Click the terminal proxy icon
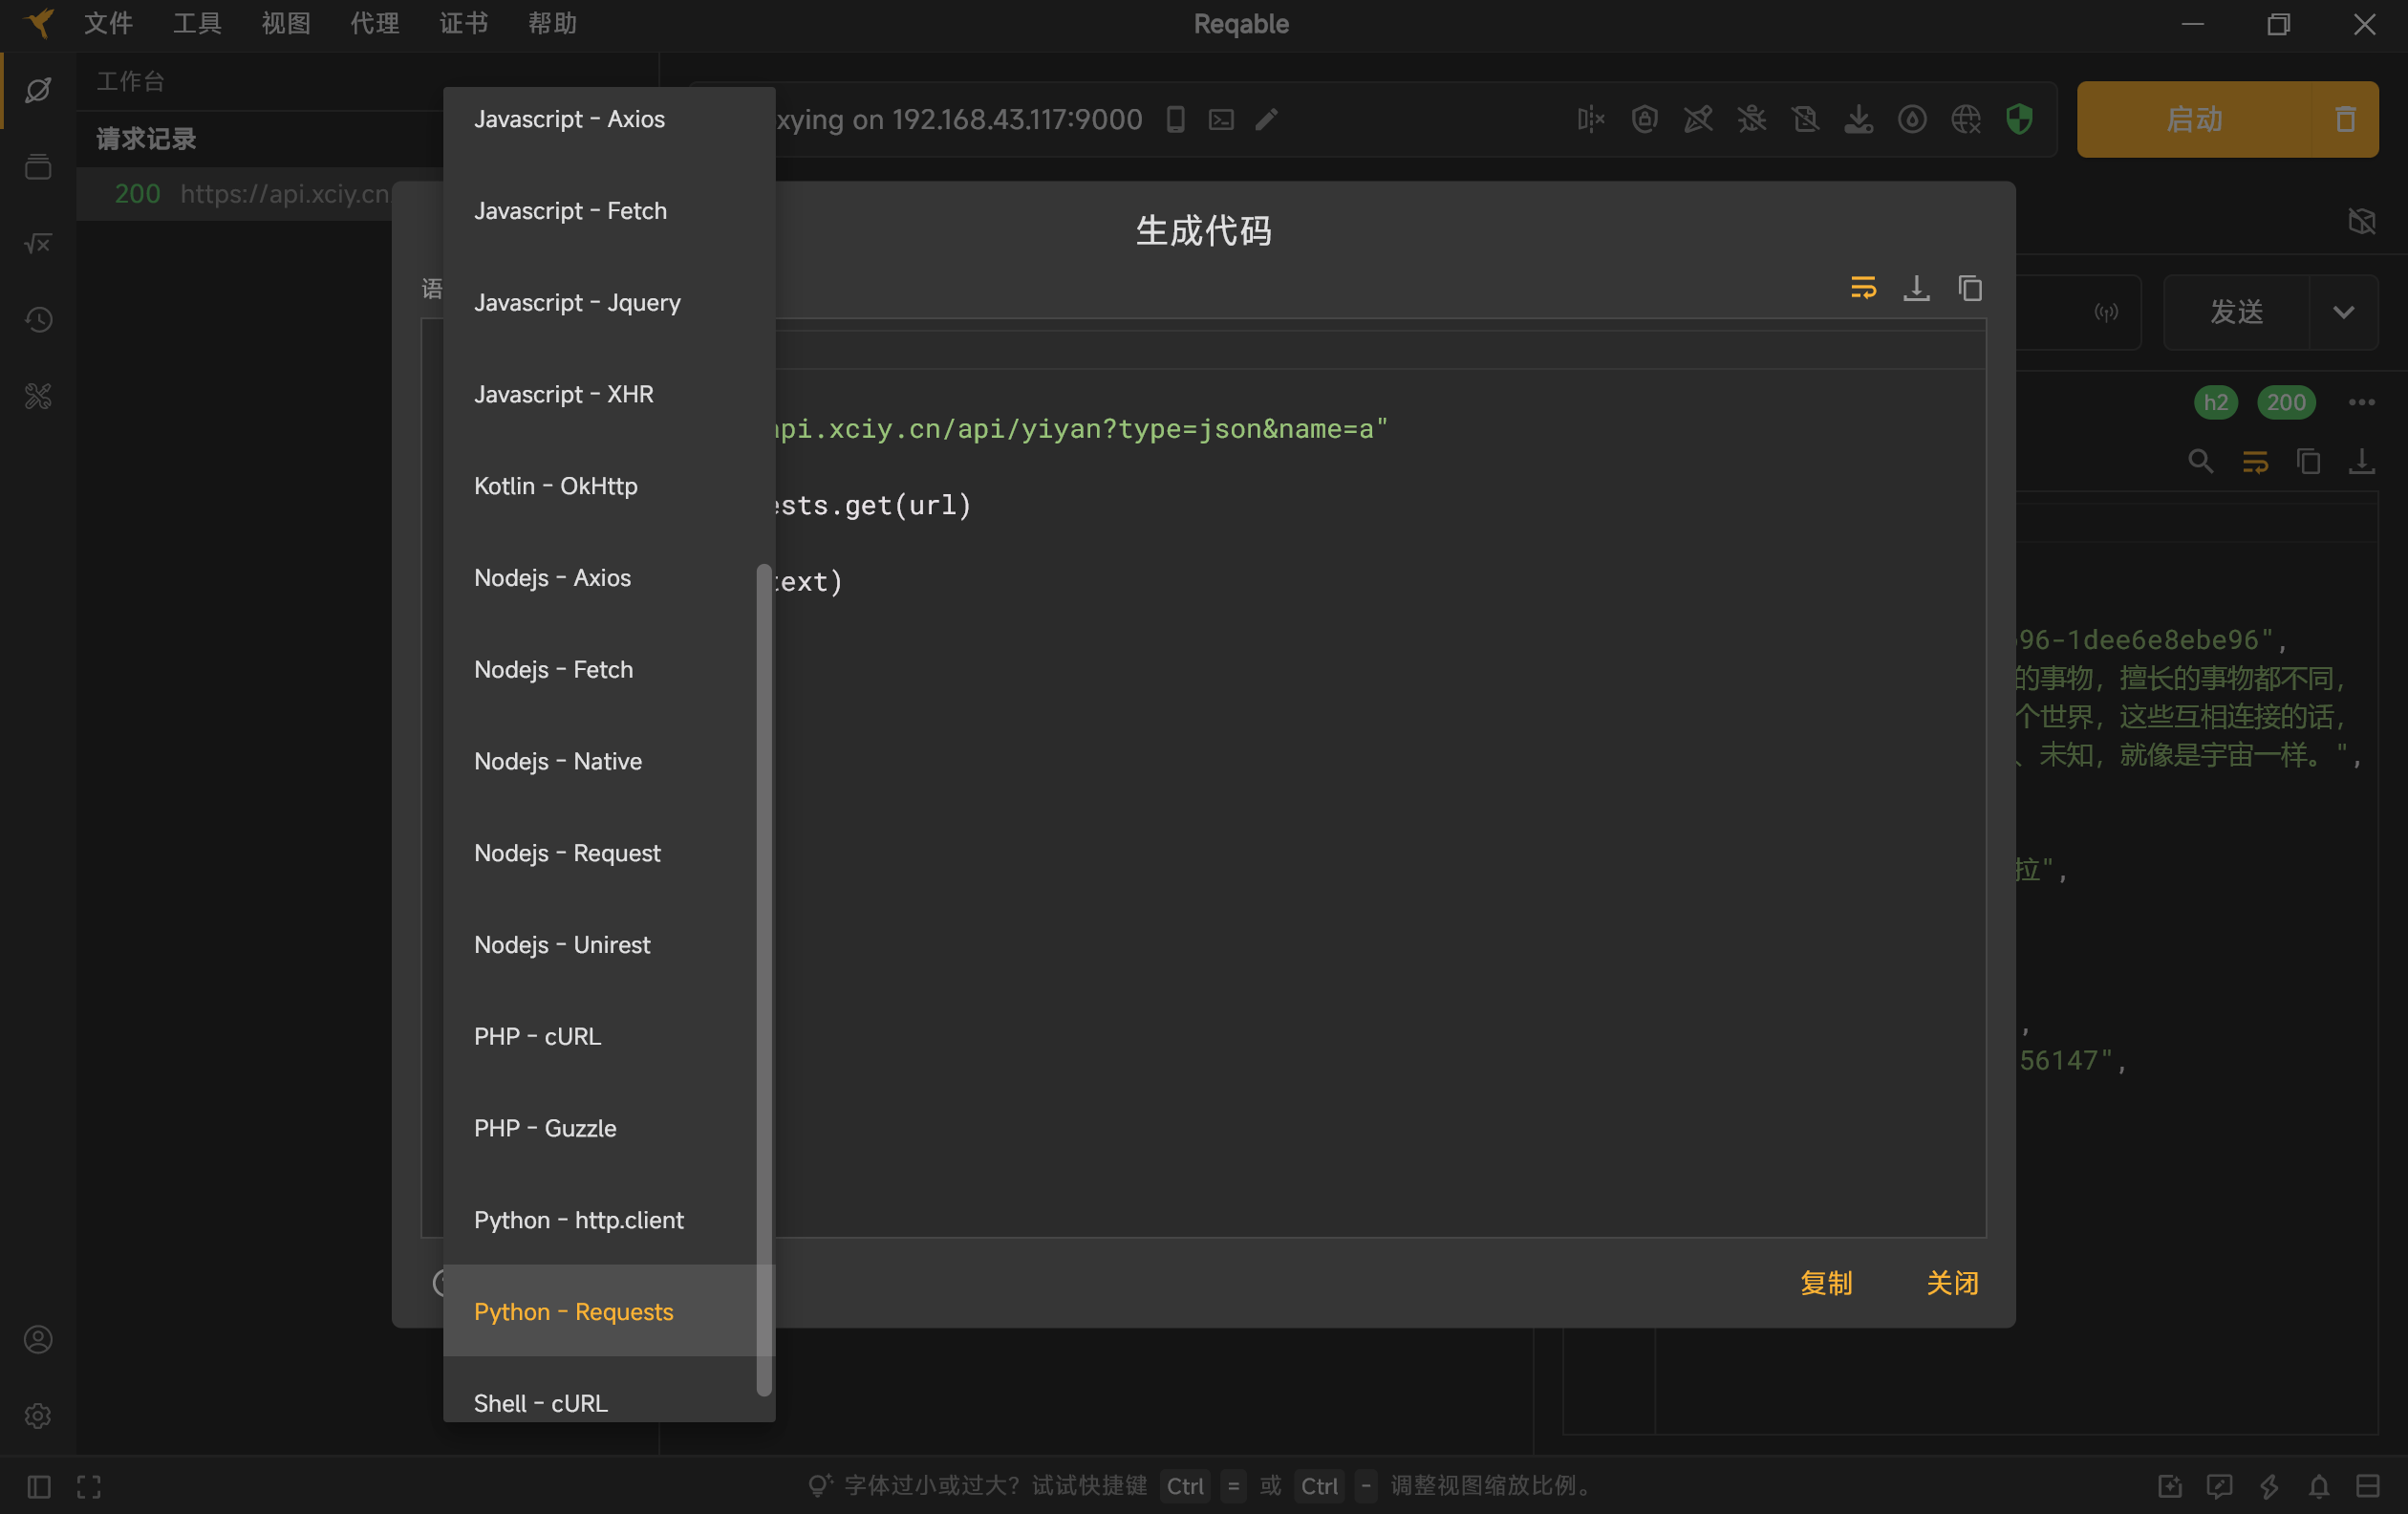2408x1514 pixels. 1221,120
